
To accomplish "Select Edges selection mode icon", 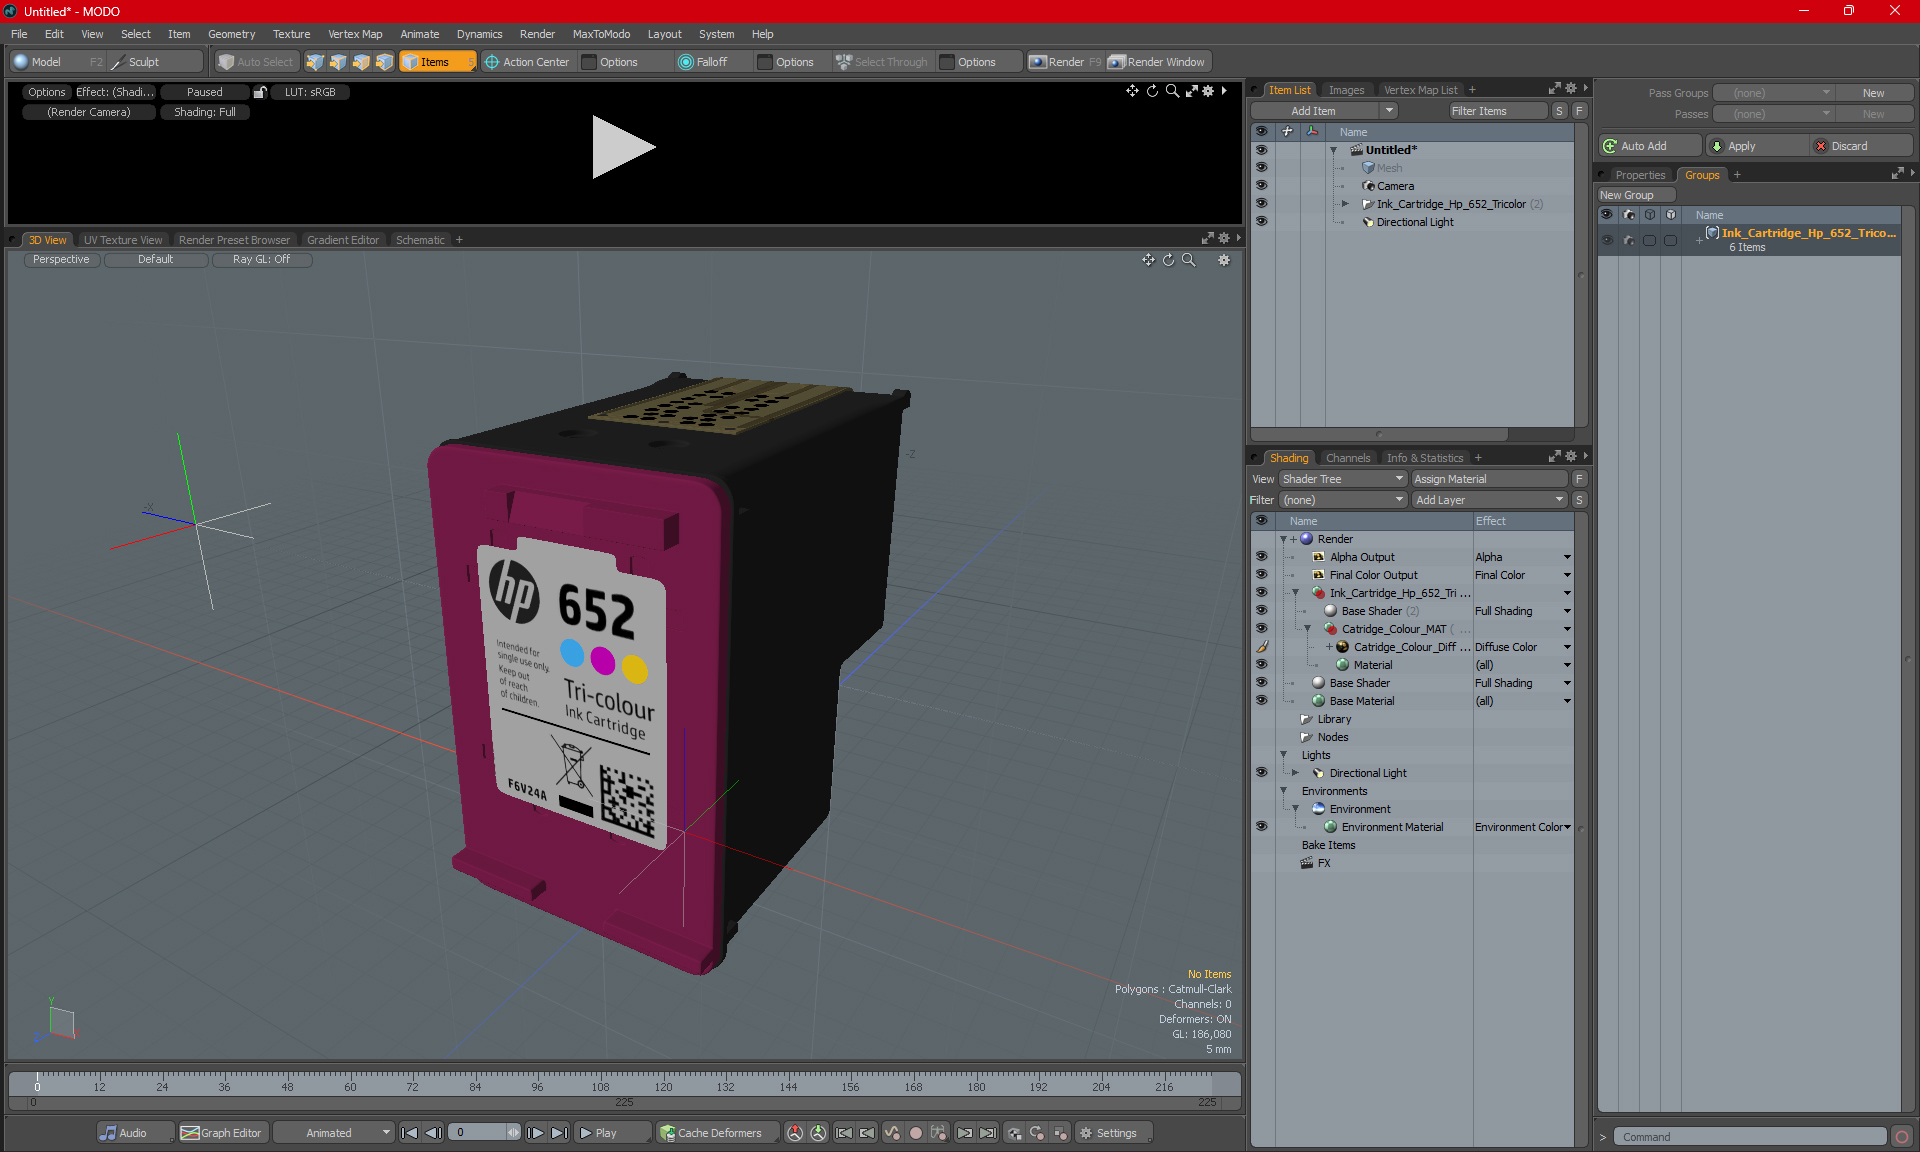I will pos(338,62).
